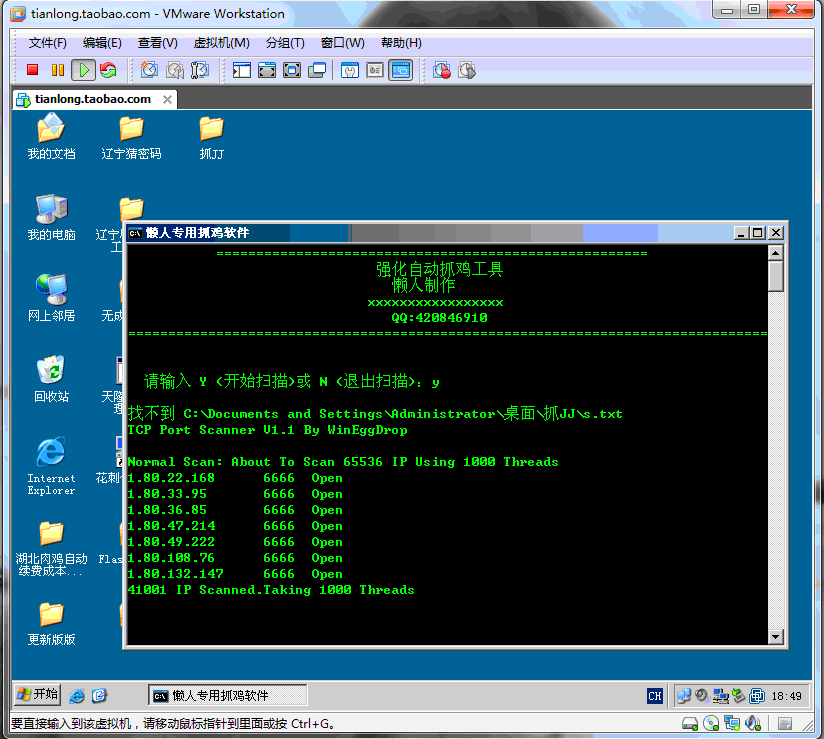Toggle the VMware sidebar view icon
824x739 pixels.
pos(242,70)
